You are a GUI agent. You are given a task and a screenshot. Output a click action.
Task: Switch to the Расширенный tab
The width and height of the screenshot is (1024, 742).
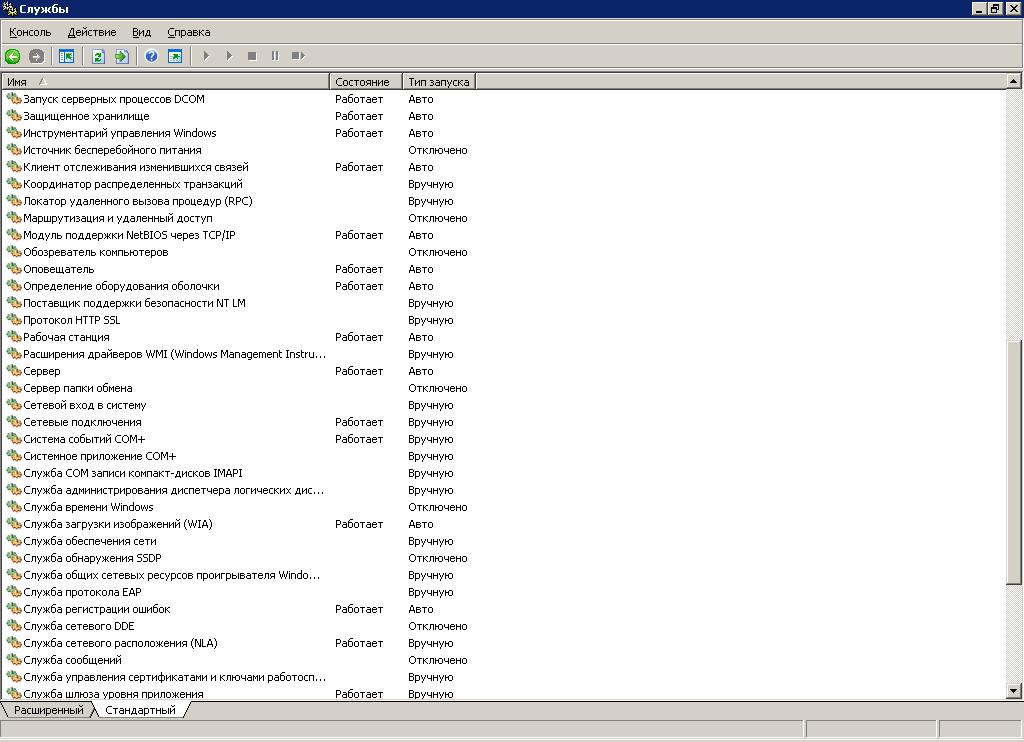point(48,710)
